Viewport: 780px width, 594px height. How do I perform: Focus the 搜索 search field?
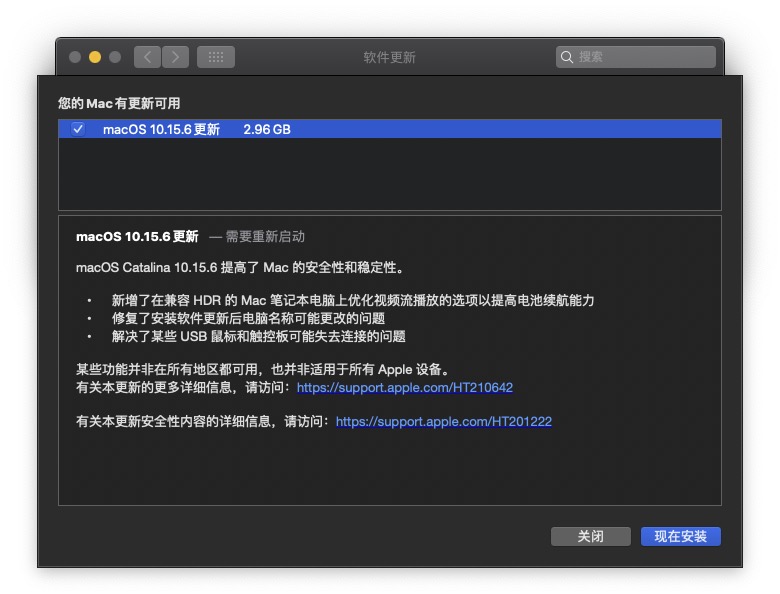tap(640, 57)
